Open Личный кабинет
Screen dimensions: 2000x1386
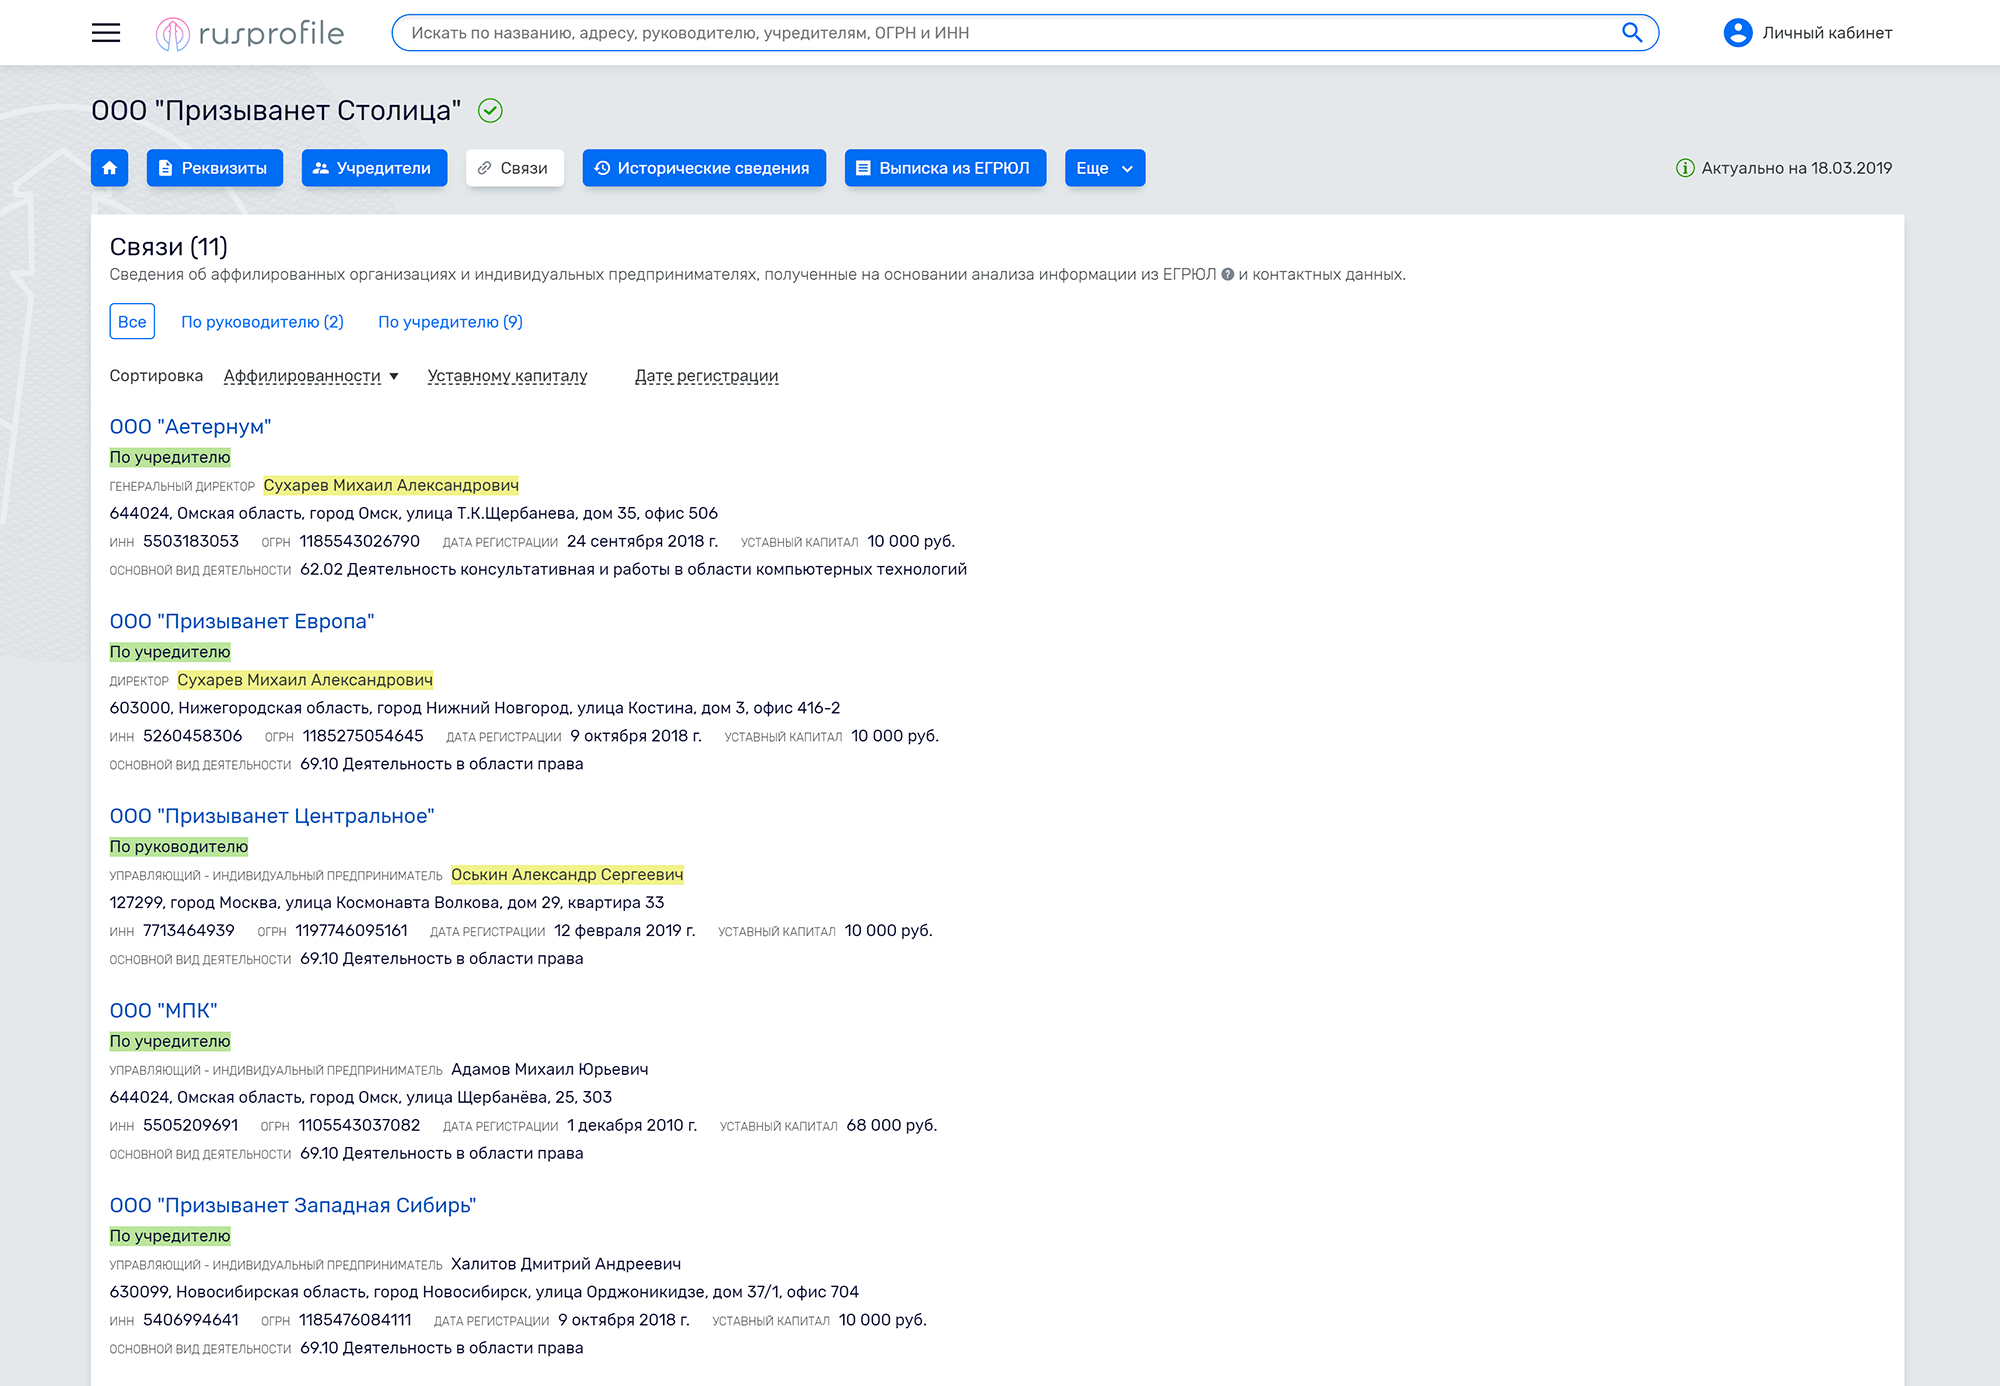pyautogui.click(x=1827, y=33)
